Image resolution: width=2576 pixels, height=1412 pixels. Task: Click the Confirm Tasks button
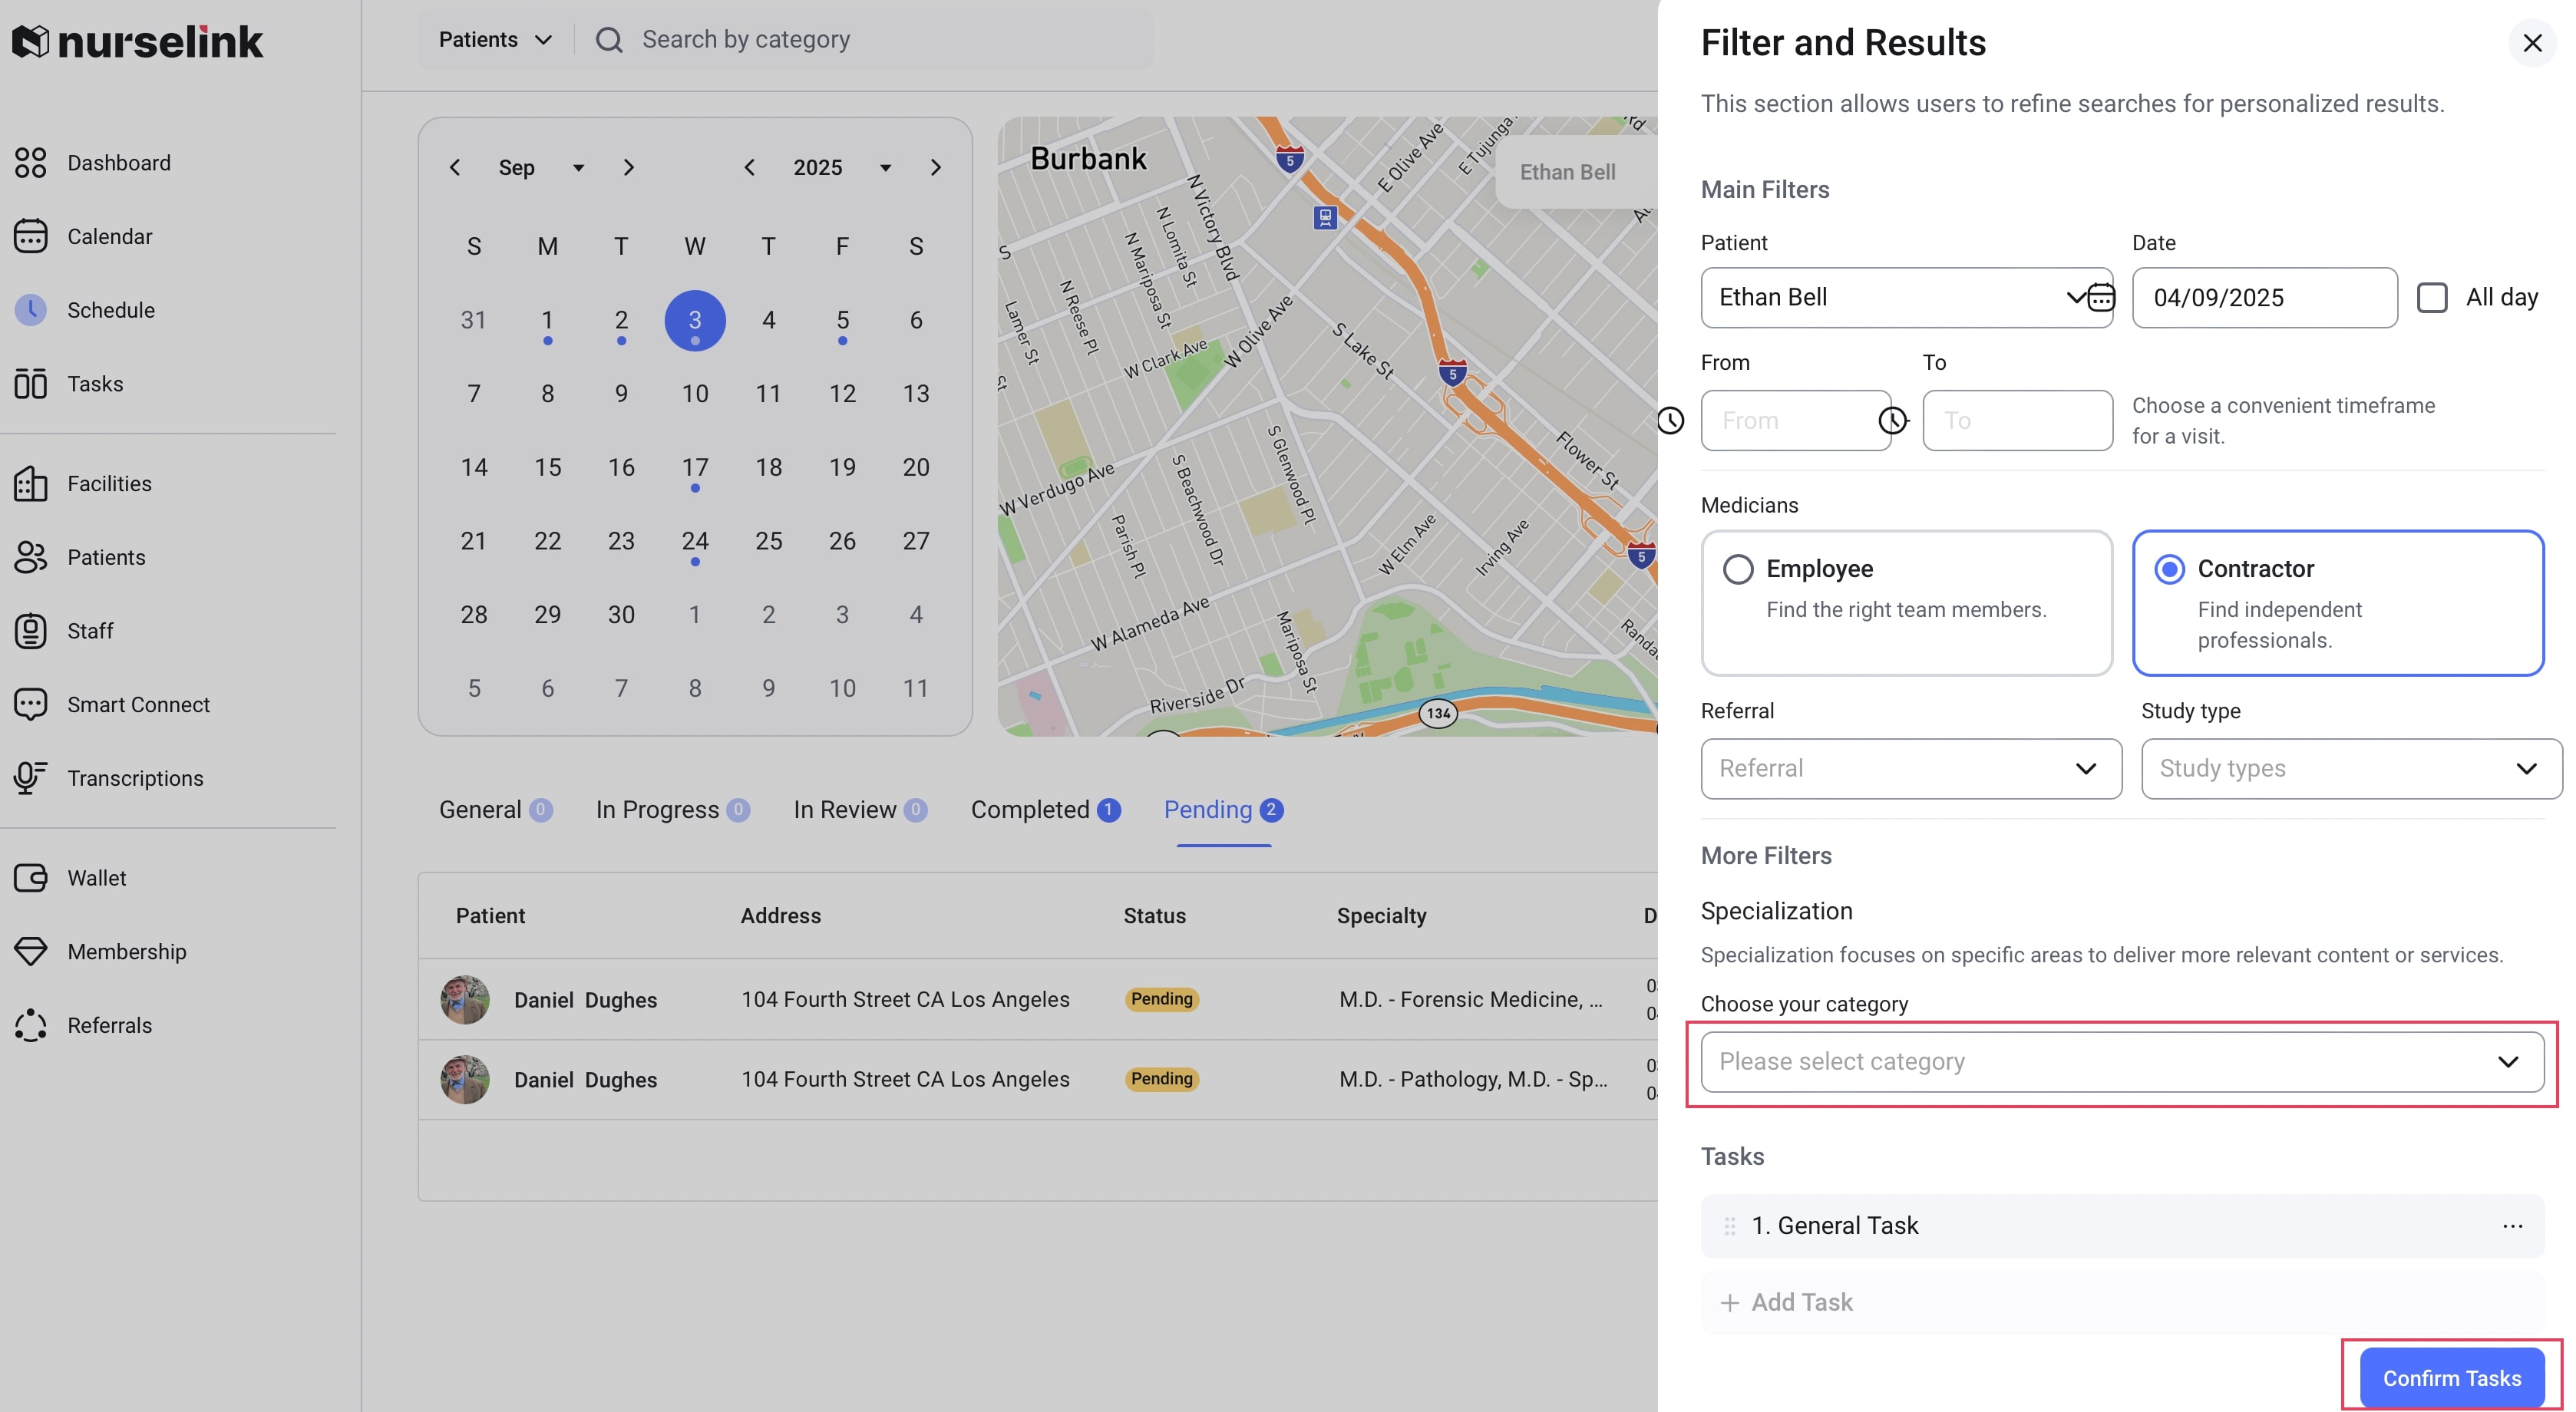click(x=2451, y=1378)
